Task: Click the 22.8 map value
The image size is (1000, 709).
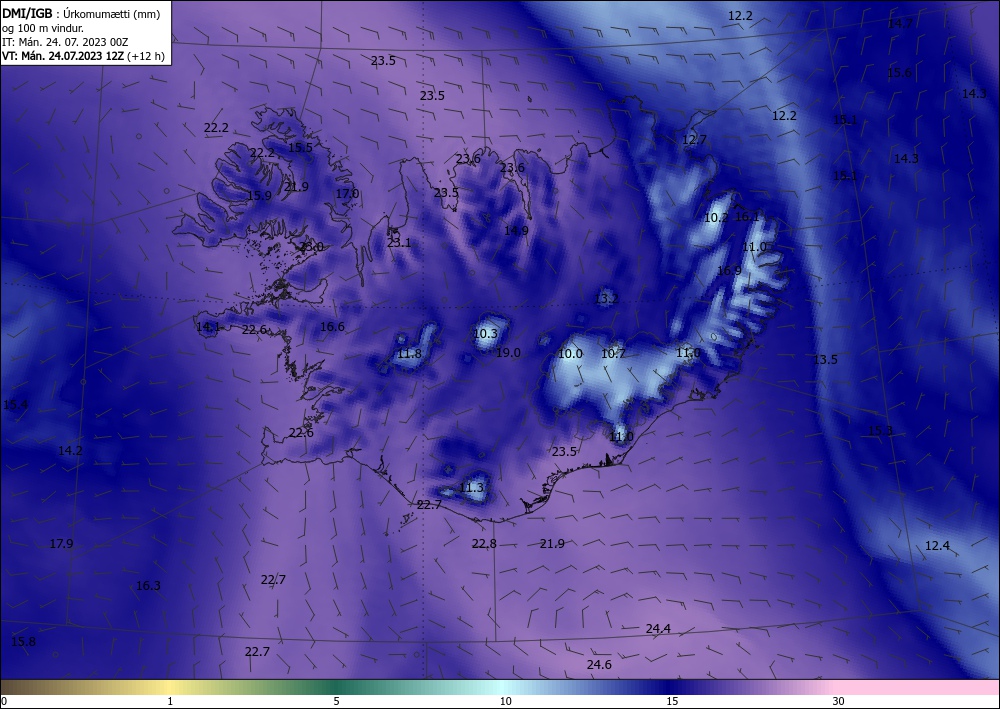Action: point(484,544)
